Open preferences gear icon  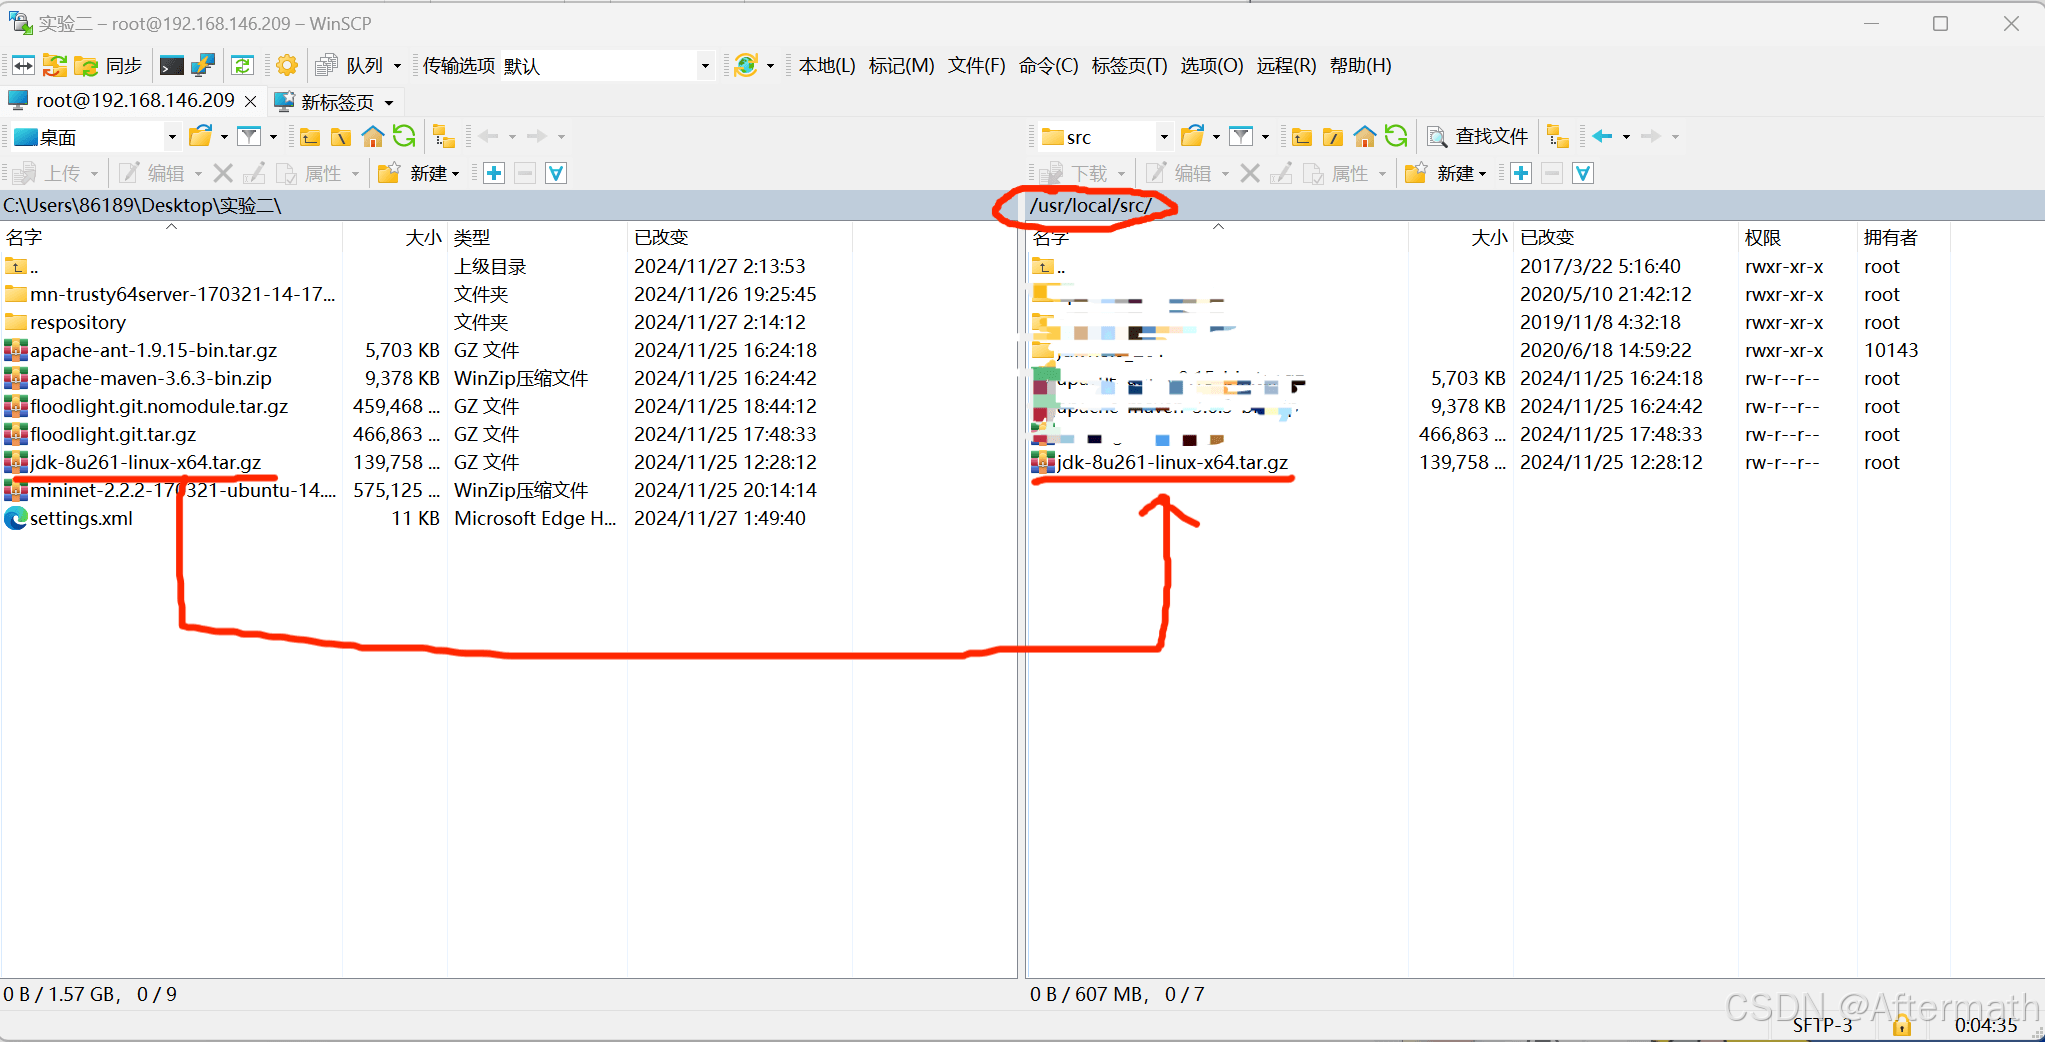287,66
